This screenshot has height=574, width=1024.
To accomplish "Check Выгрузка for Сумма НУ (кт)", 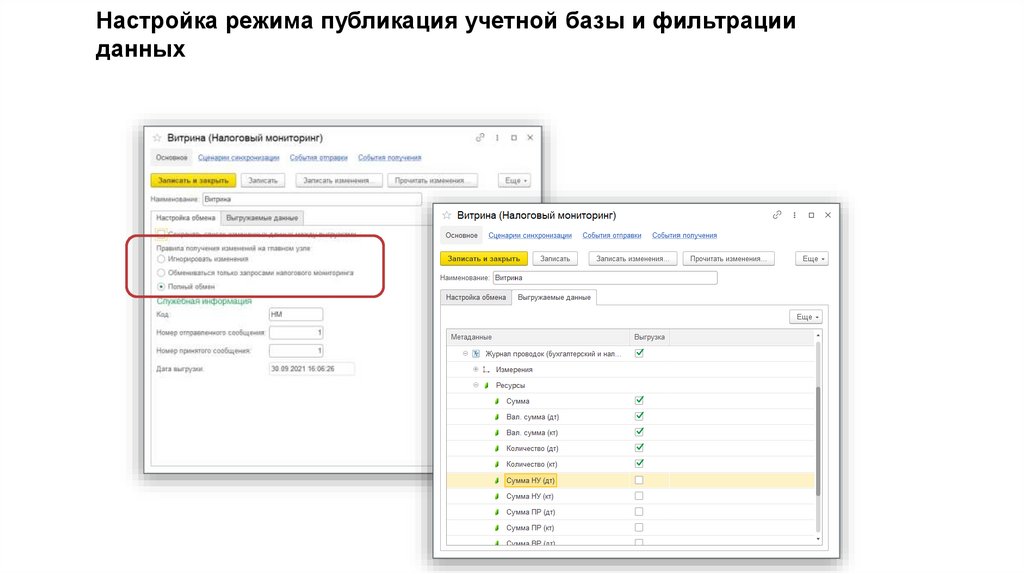I will [639, 496].
